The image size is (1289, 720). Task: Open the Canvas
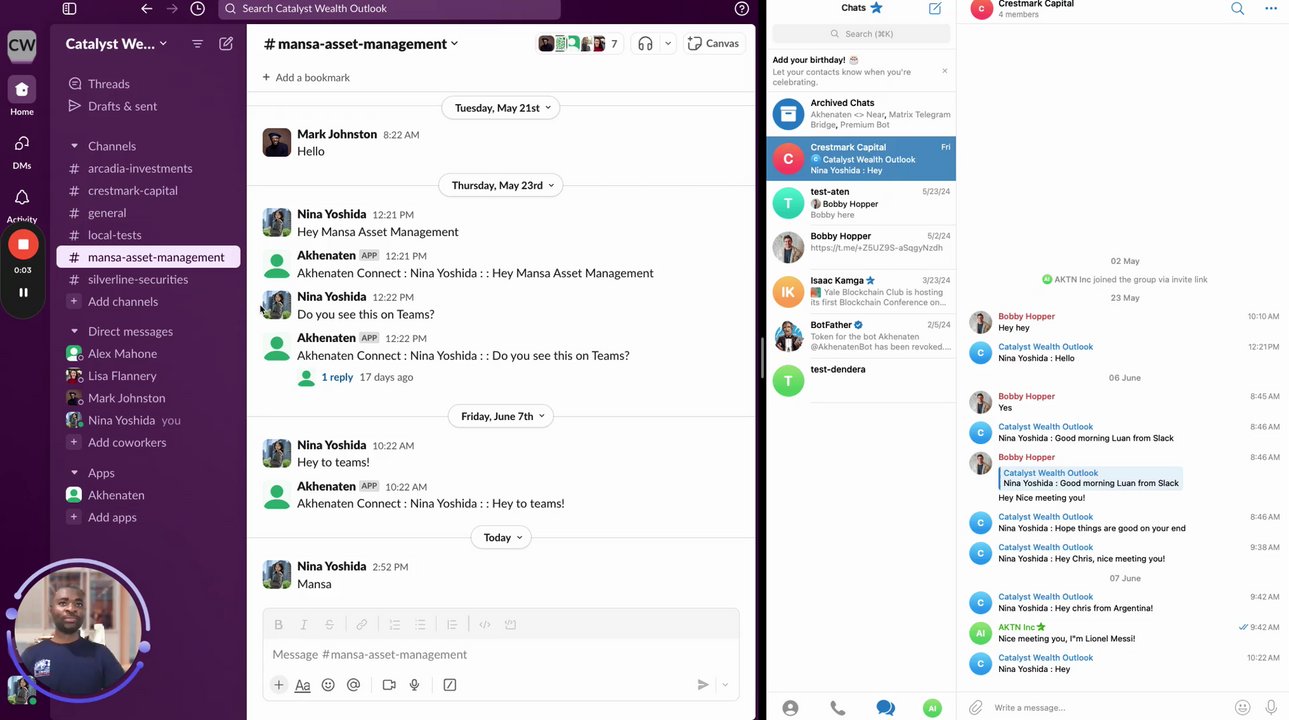coord(714,44)
